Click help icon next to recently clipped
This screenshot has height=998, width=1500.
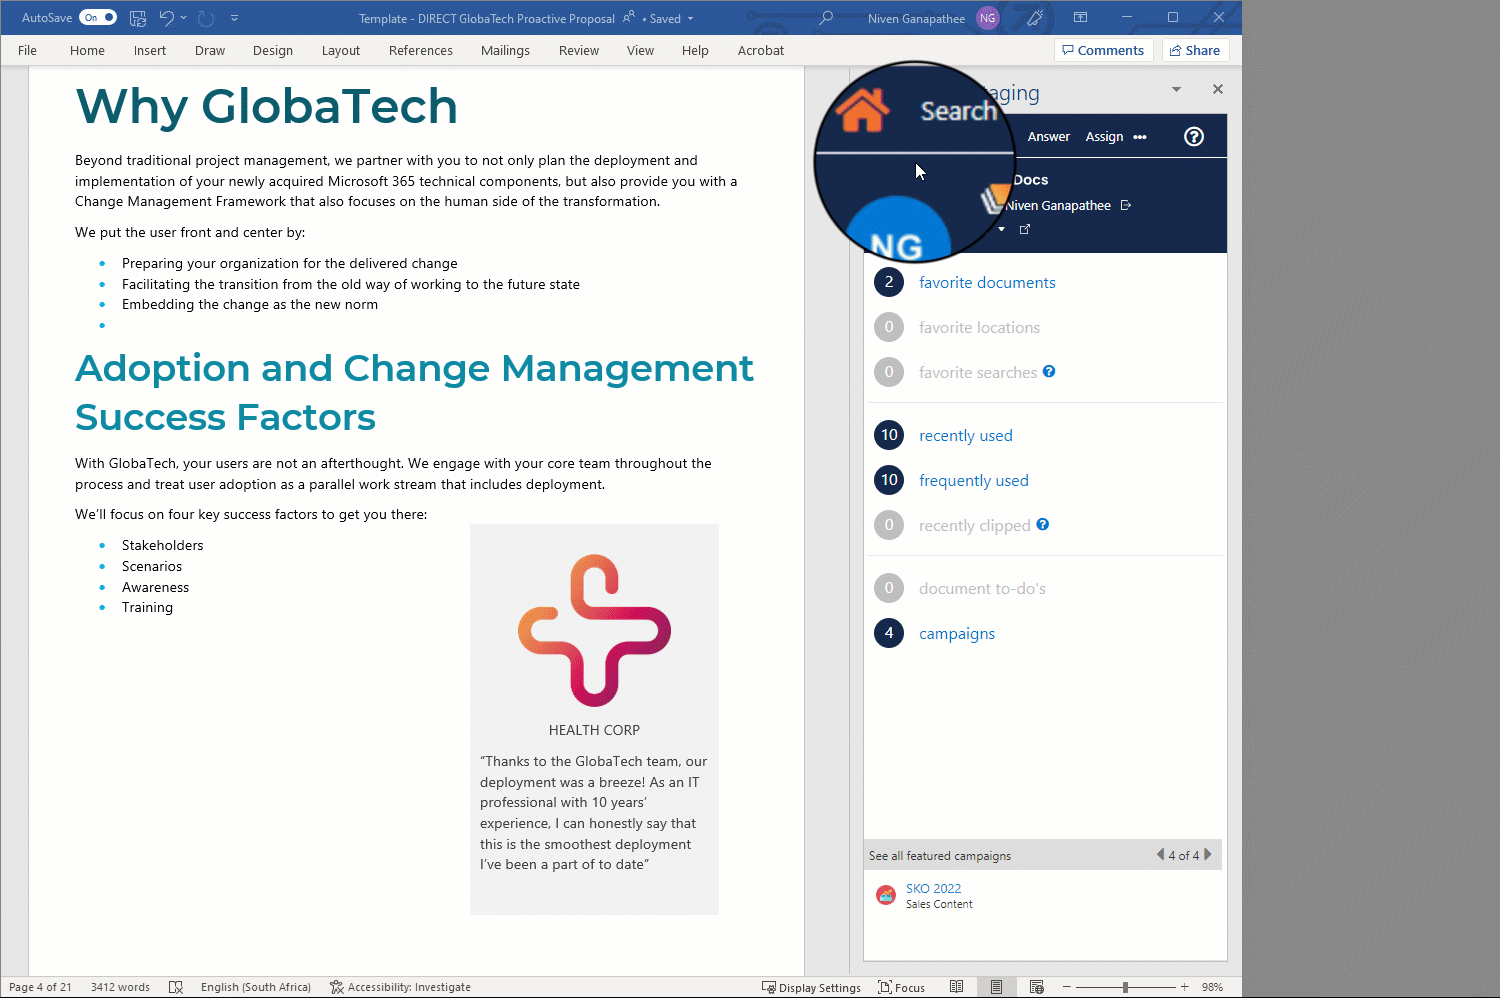(1043, 524)
